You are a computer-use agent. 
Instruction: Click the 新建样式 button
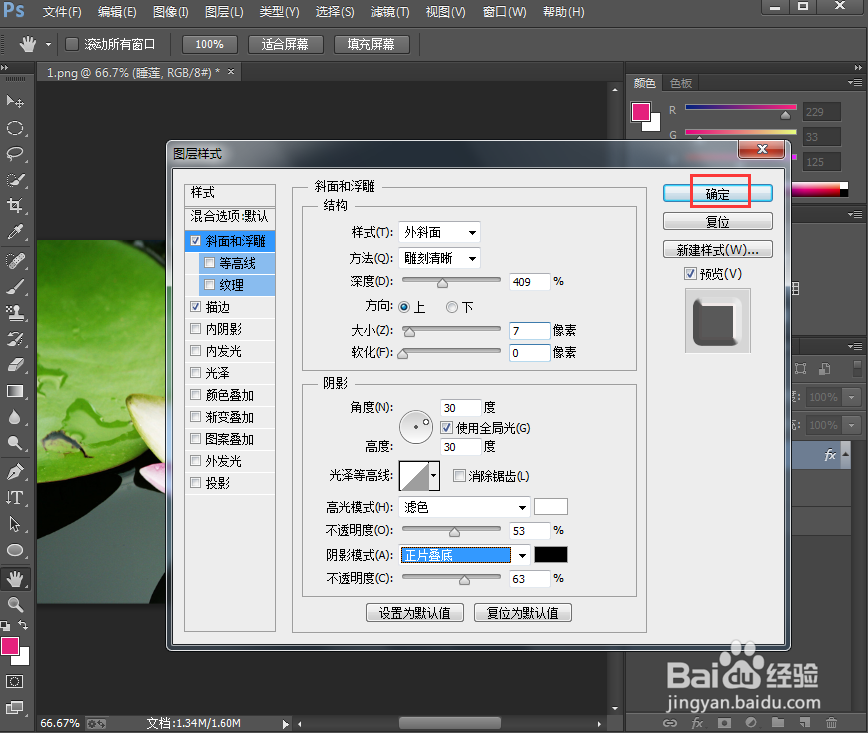tap(716, 249)
